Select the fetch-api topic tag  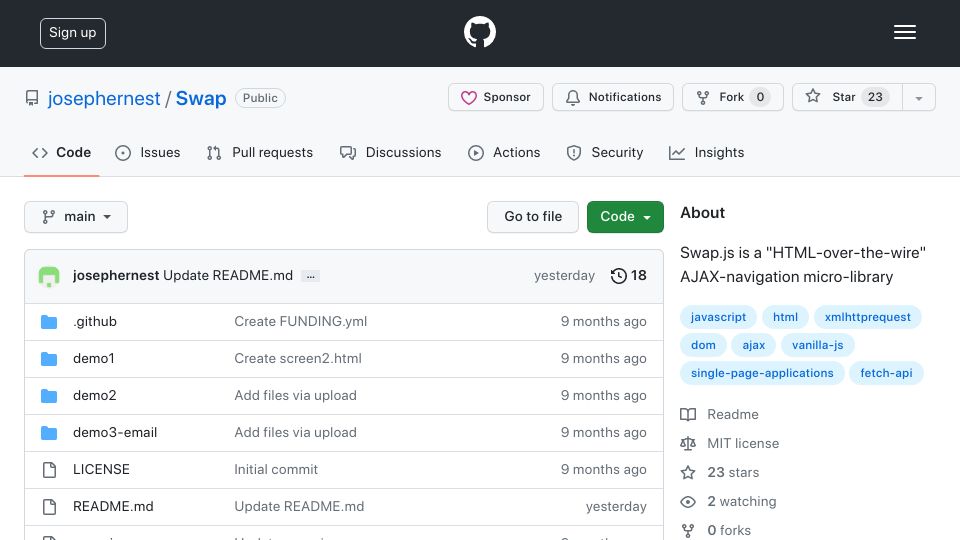(x=886, y=373)
